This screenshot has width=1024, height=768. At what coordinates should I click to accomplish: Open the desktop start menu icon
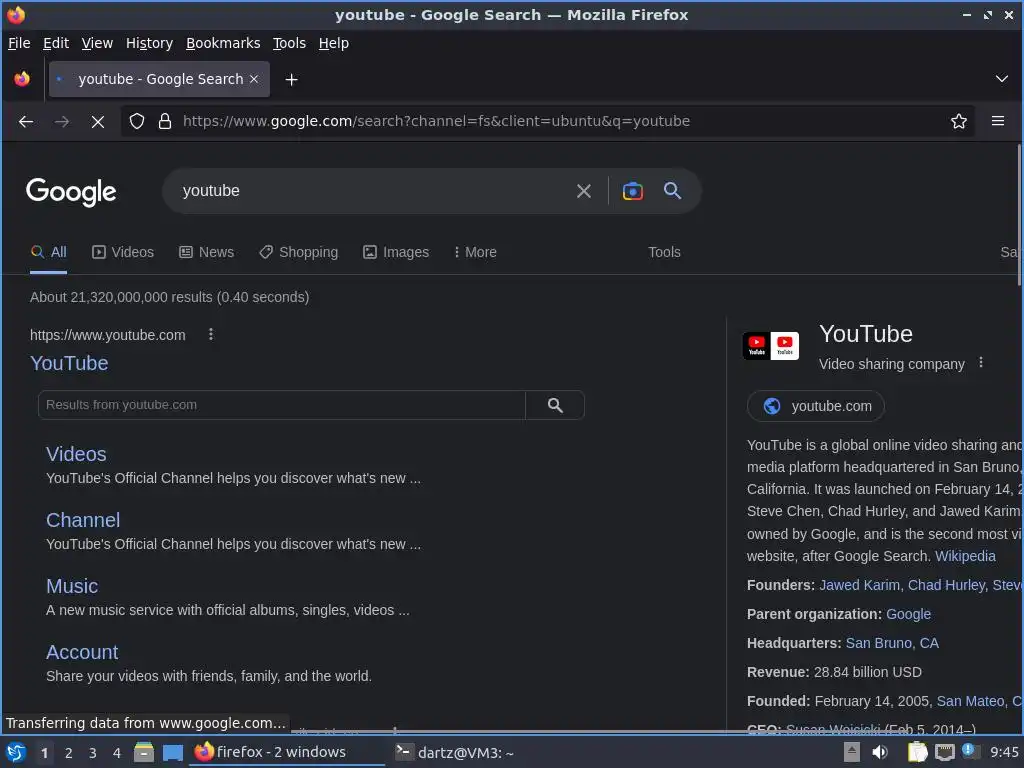(x=16, y=752)
